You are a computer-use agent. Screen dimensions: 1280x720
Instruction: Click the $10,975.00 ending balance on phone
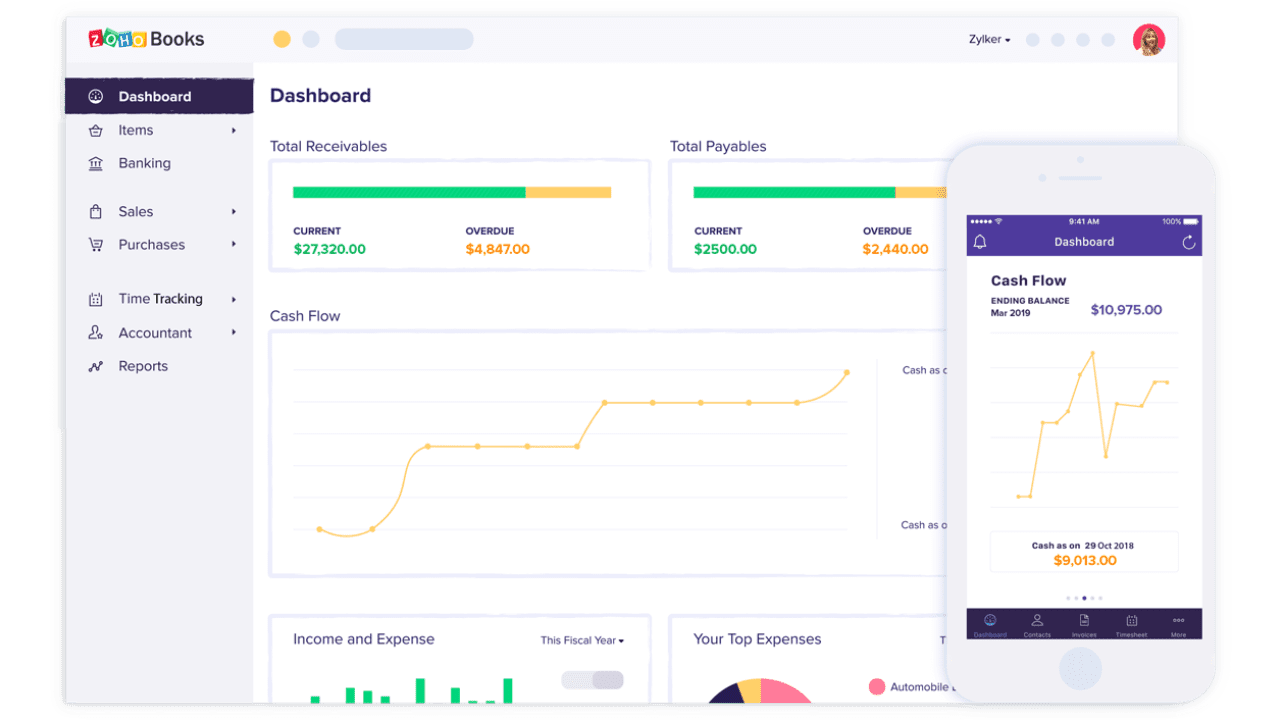[x=1126, y=310]
